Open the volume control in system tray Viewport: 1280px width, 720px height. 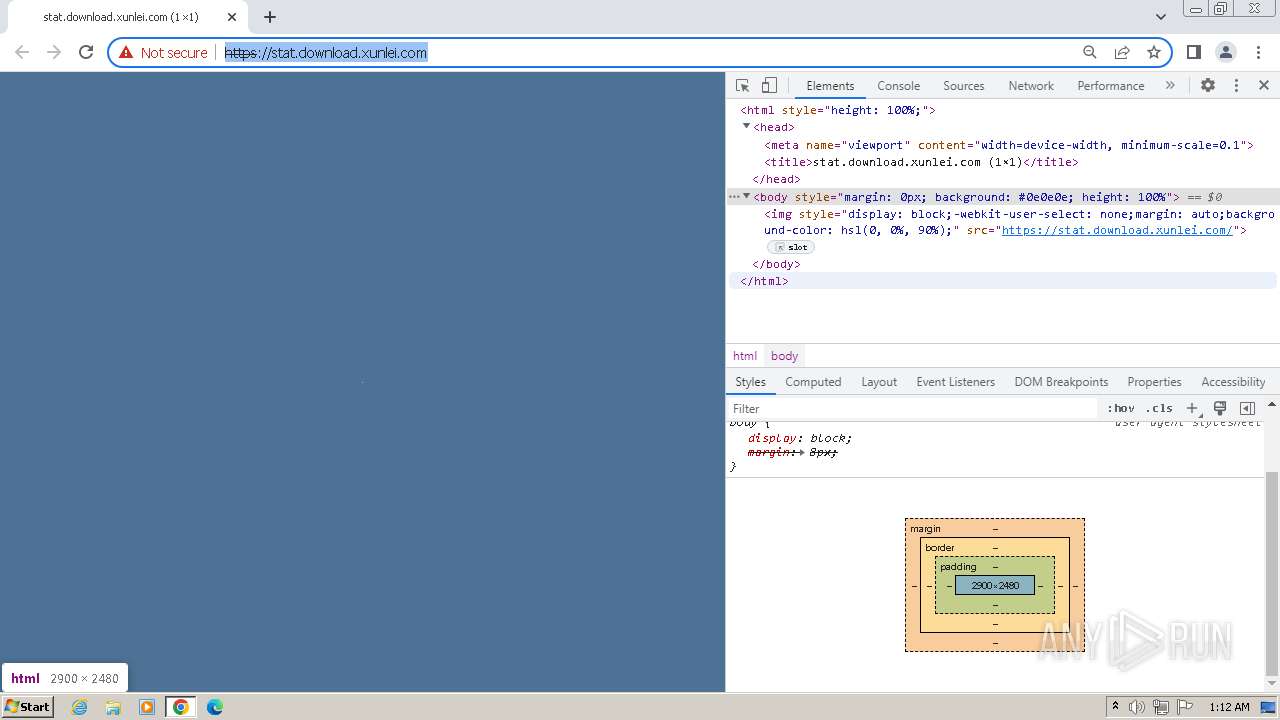[1137, 707]
